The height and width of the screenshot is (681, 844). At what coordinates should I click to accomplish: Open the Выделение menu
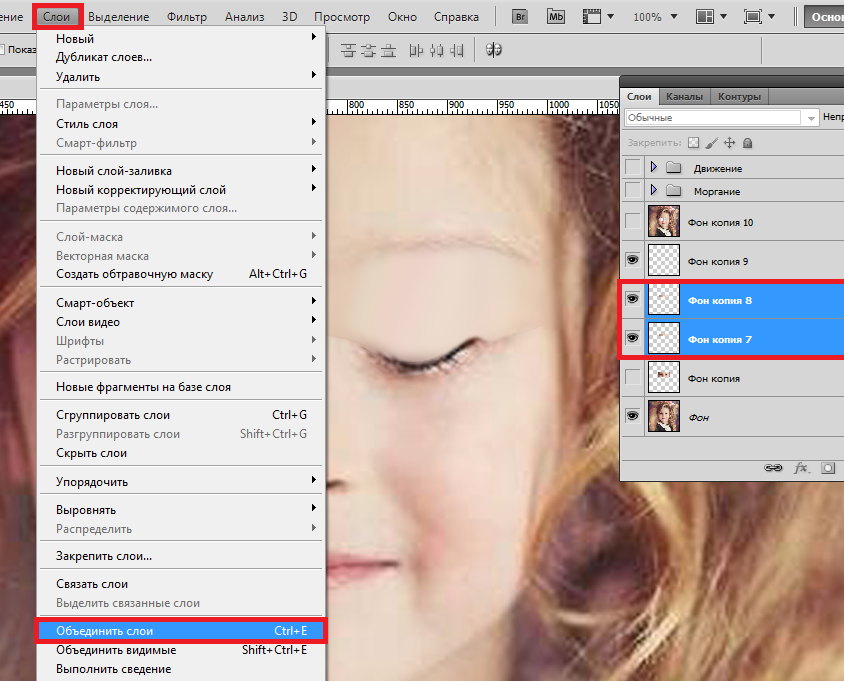click(118, 17)
